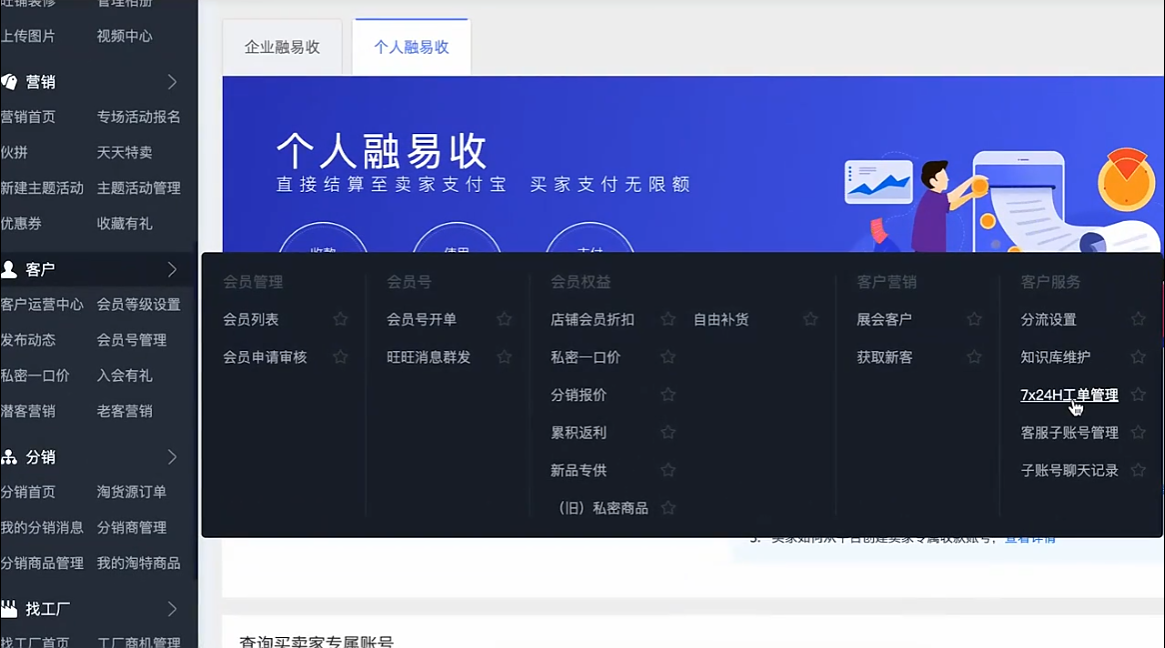
Task: Open 客户运营中心 in the left sidebar
Action: 42,304
